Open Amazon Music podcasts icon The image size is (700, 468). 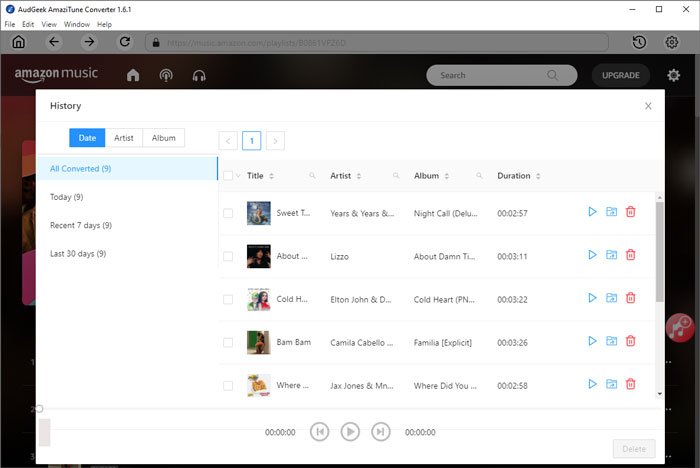pyautogui.click(x=166, y=75)
